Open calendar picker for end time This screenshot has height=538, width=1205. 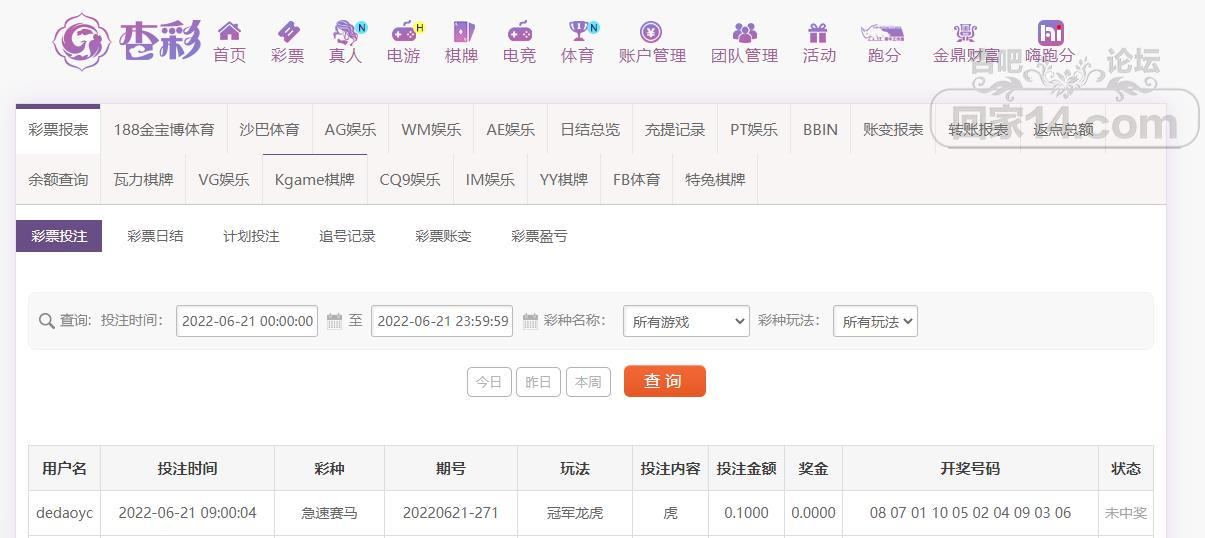(530, 321)
